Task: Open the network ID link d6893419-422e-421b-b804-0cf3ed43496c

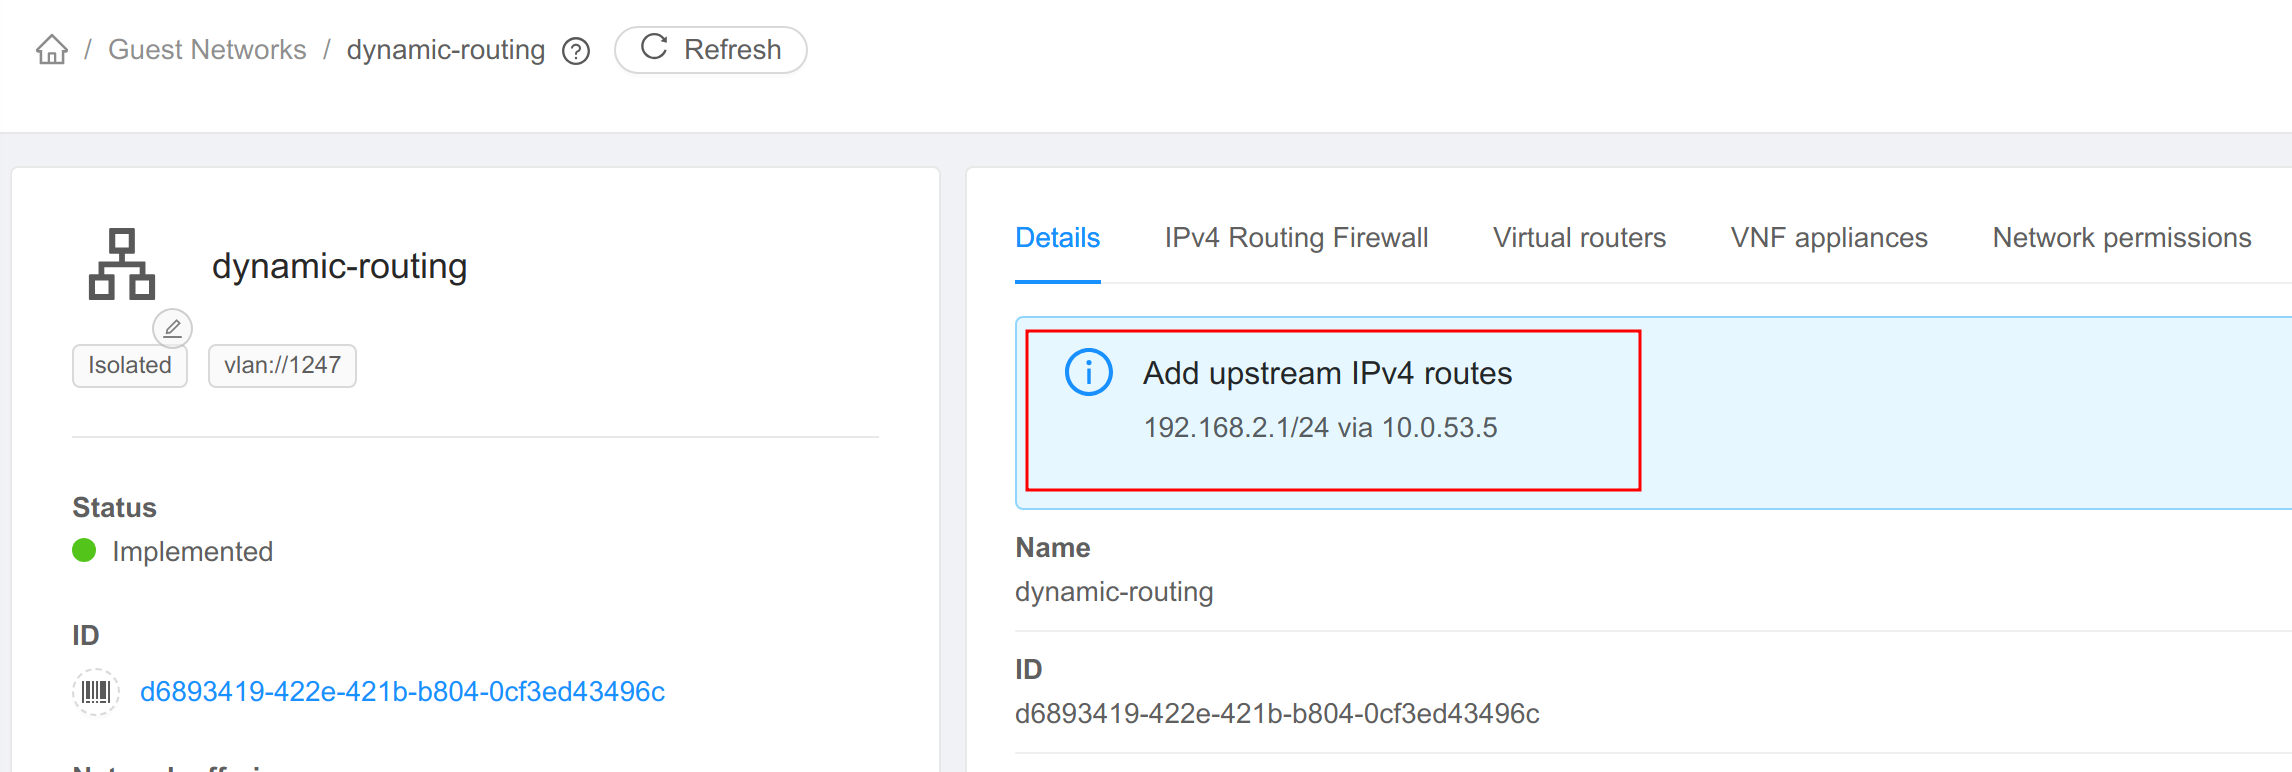Action: point(402,691)
